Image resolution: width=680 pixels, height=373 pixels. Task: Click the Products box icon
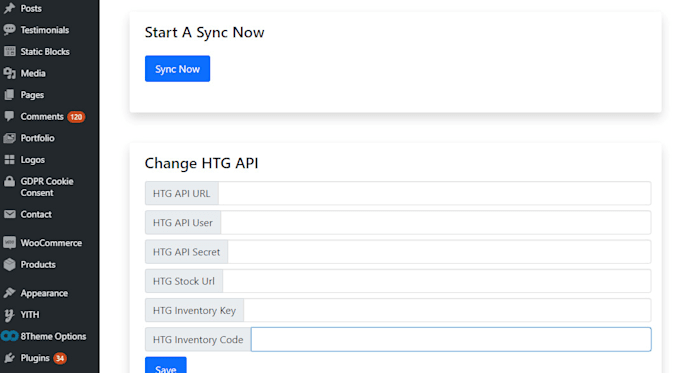[x=9, y=264]
